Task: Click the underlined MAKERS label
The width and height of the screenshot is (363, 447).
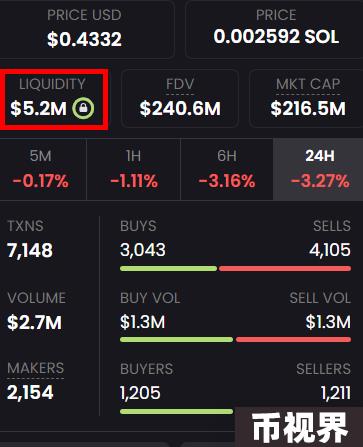Action: tap(35, 368)
